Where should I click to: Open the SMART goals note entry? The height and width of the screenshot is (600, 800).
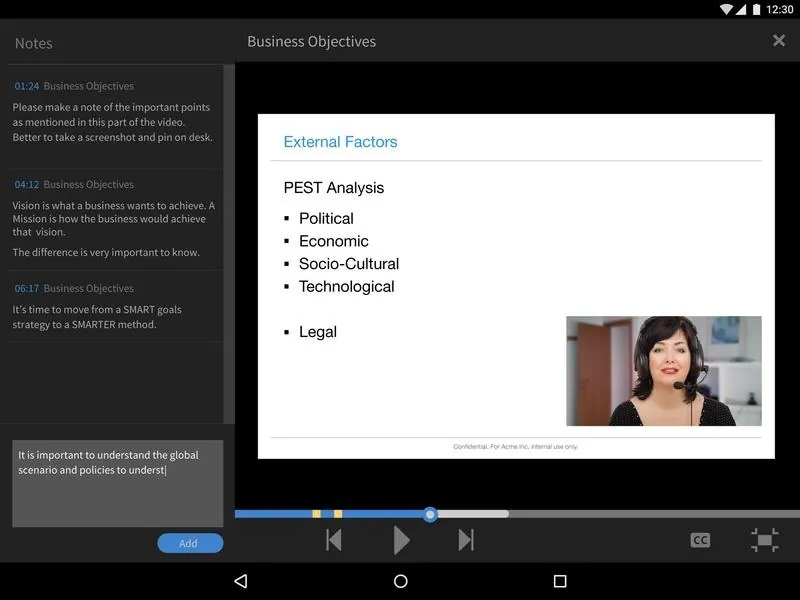115,306
